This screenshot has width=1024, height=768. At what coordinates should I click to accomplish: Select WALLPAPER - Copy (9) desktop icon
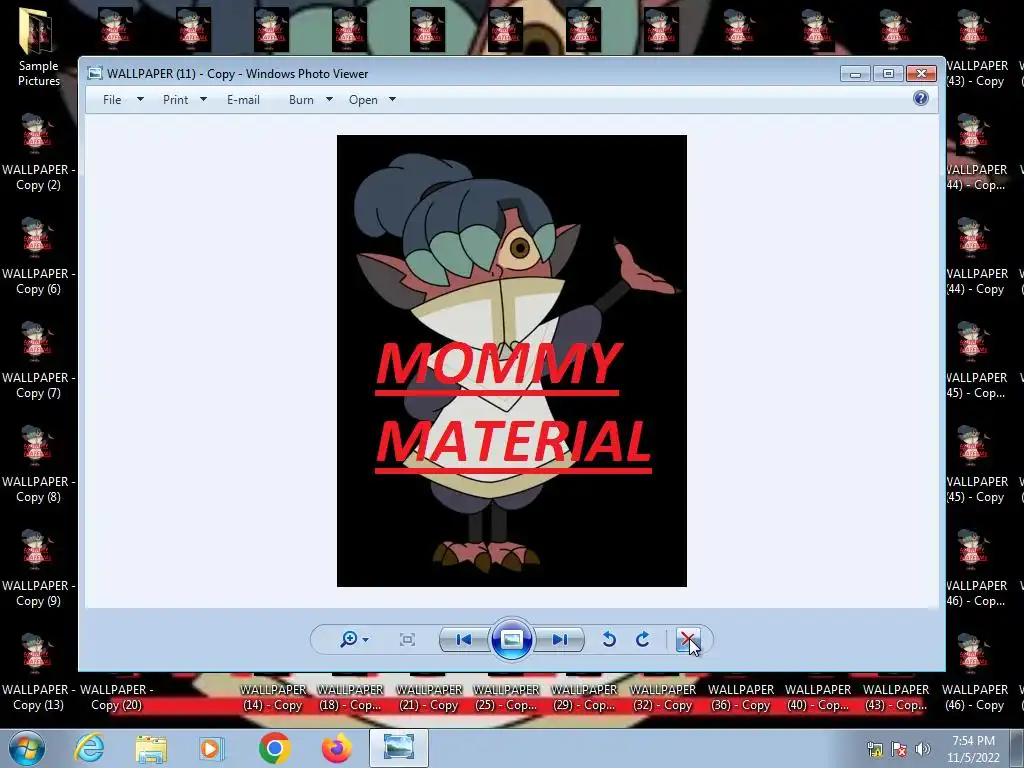pyautogui.click(x=38, y=568)
